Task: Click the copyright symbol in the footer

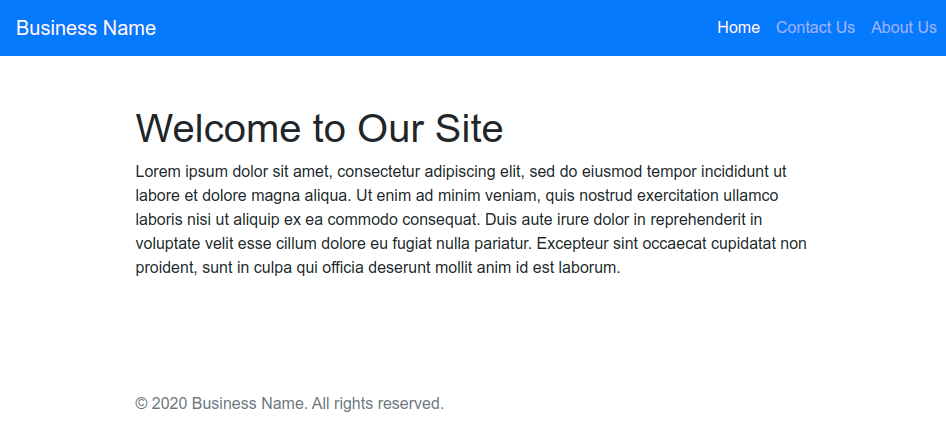Action: coord(141,404)
